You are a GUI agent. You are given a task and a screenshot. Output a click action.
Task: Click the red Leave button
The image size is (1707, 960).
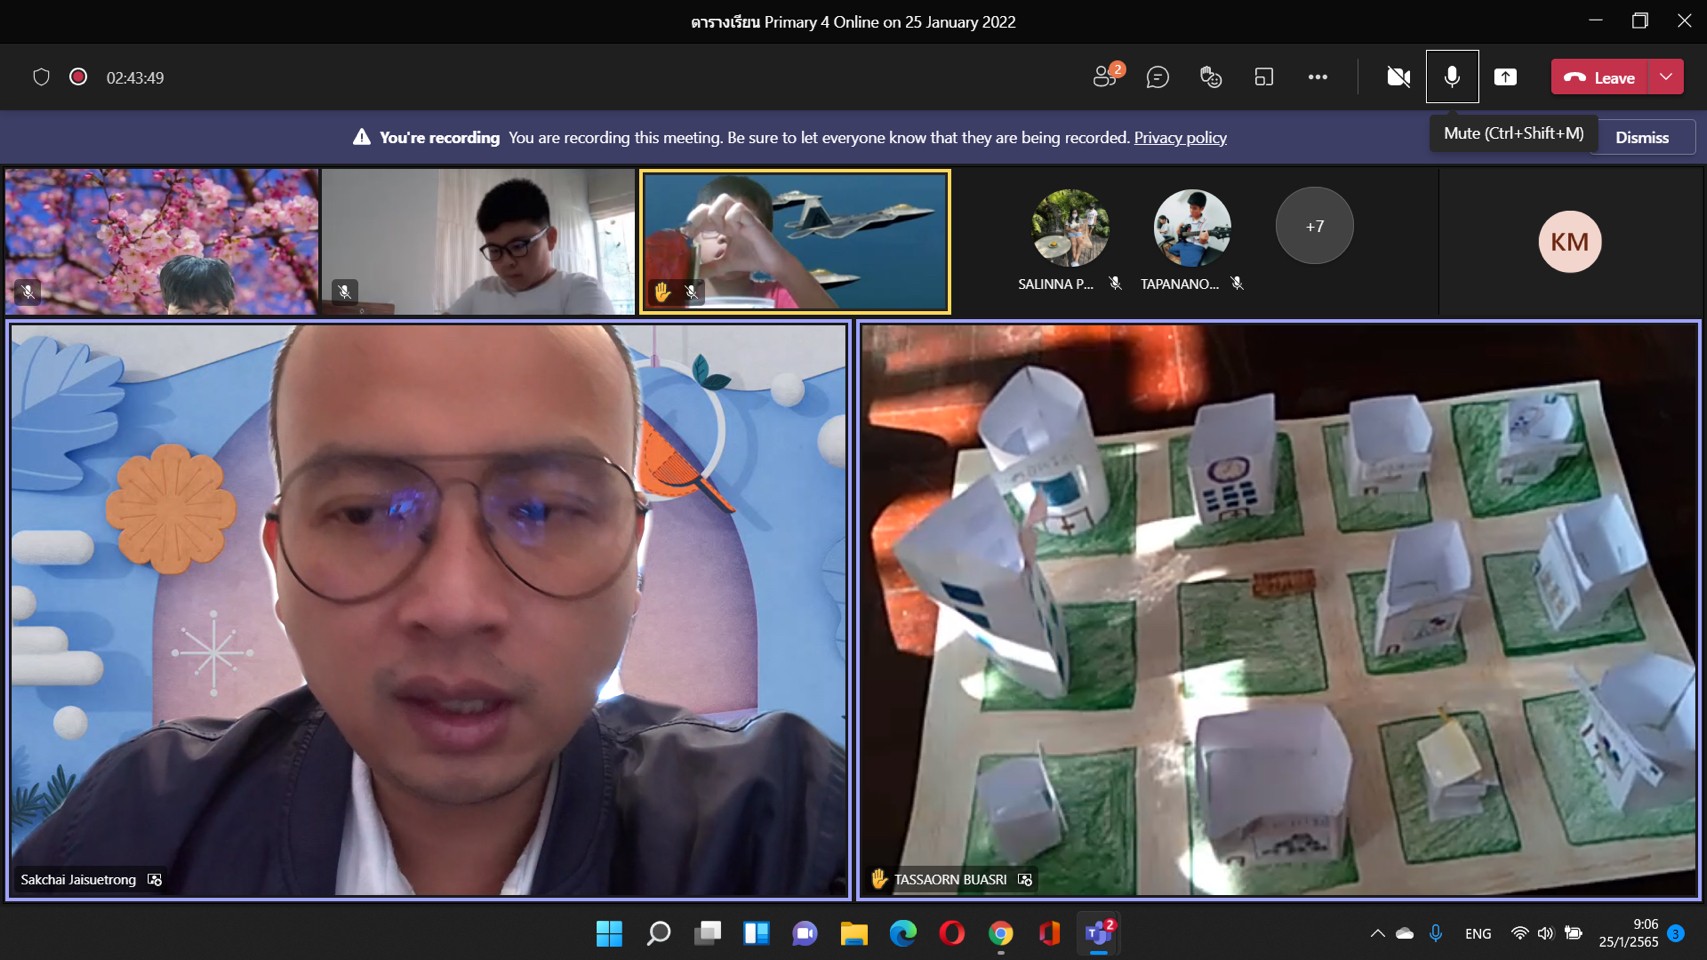point(1600,77)
